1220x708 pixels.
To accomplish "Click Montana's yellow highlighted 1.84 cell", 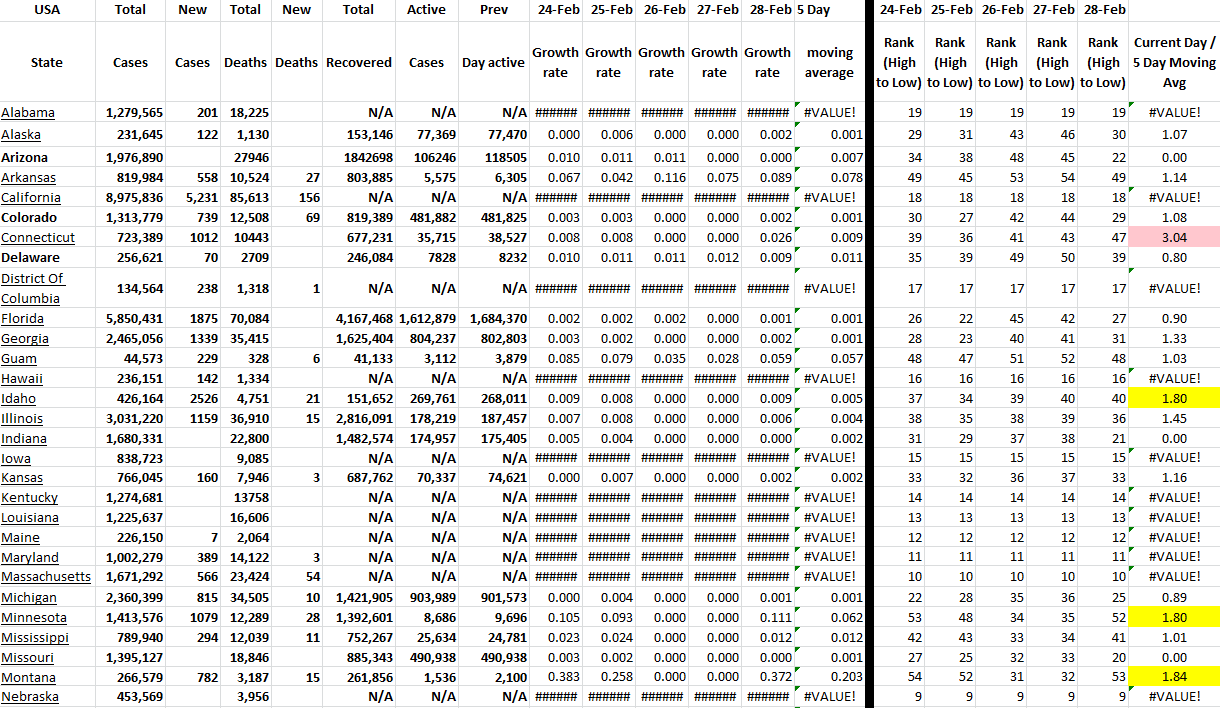I will (1174, 677).
